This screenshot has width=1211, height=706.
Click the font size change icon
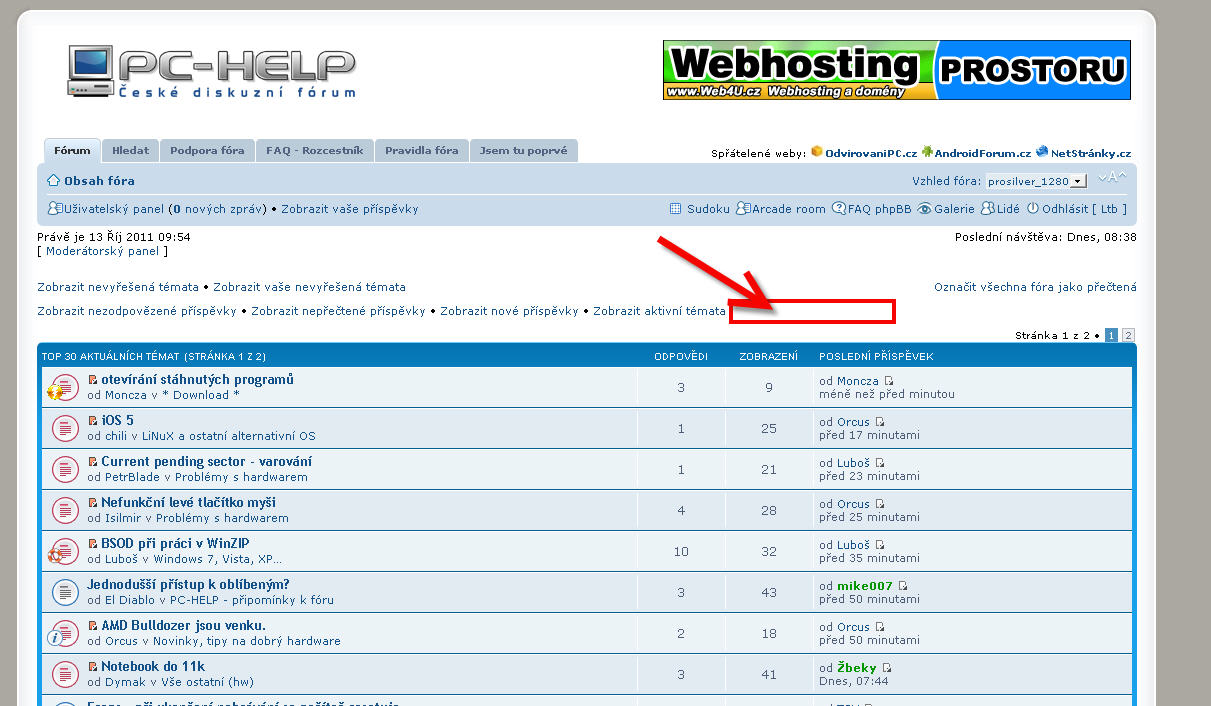point(1111,178)
